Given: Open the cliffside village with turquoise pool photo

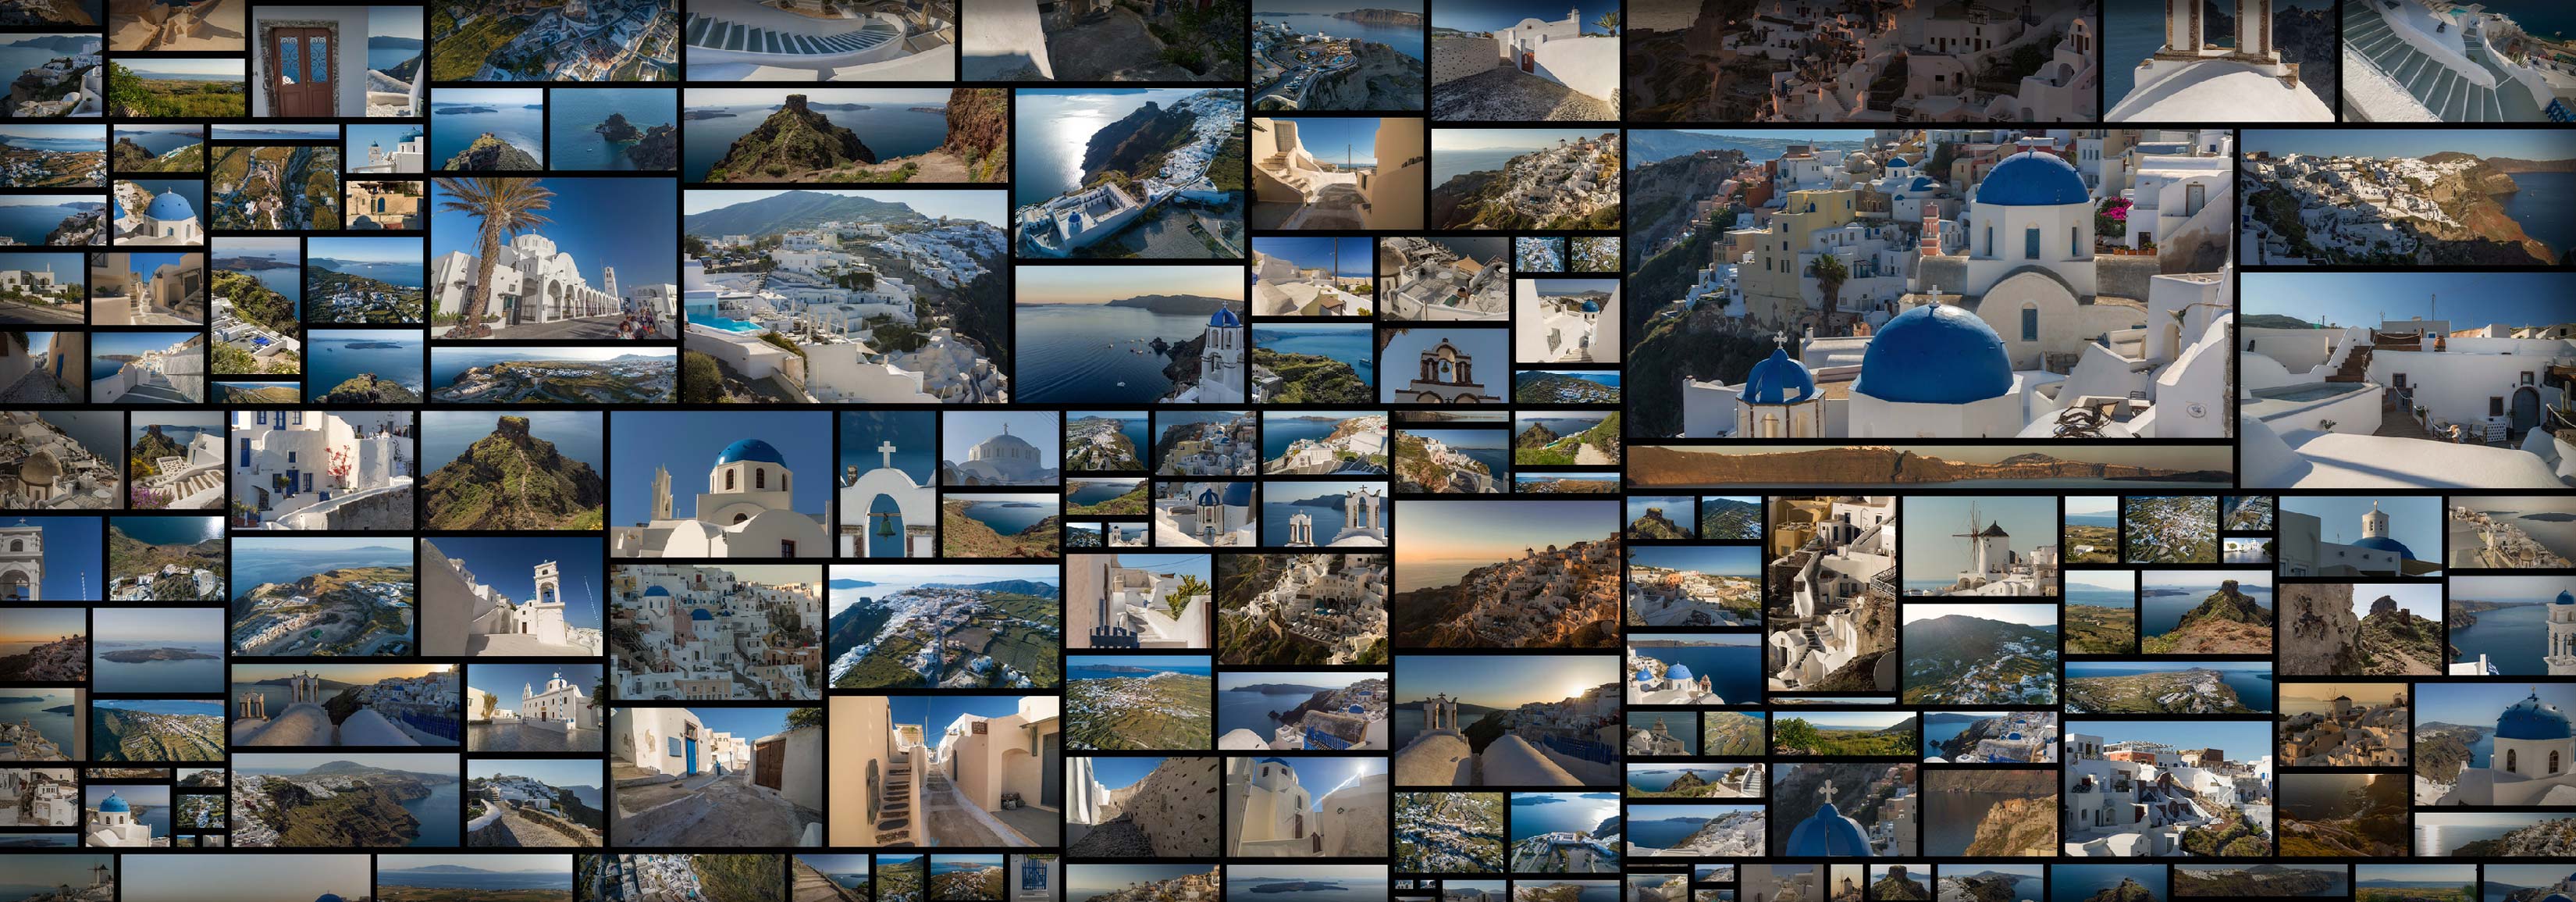Looking at the screenshot, I should pos(845,296).
